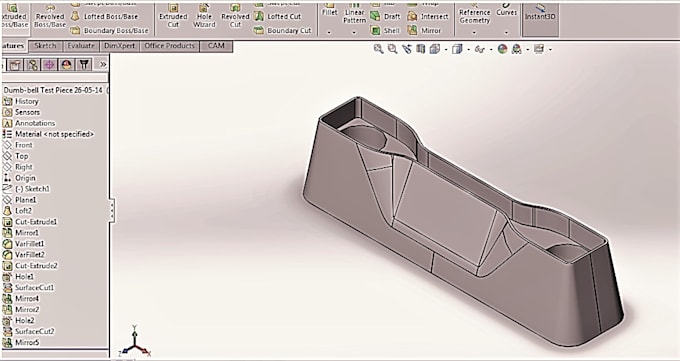This screenshot has height=361, width=680.
Task: Apply the Draft feature
Action: point(385,16)
